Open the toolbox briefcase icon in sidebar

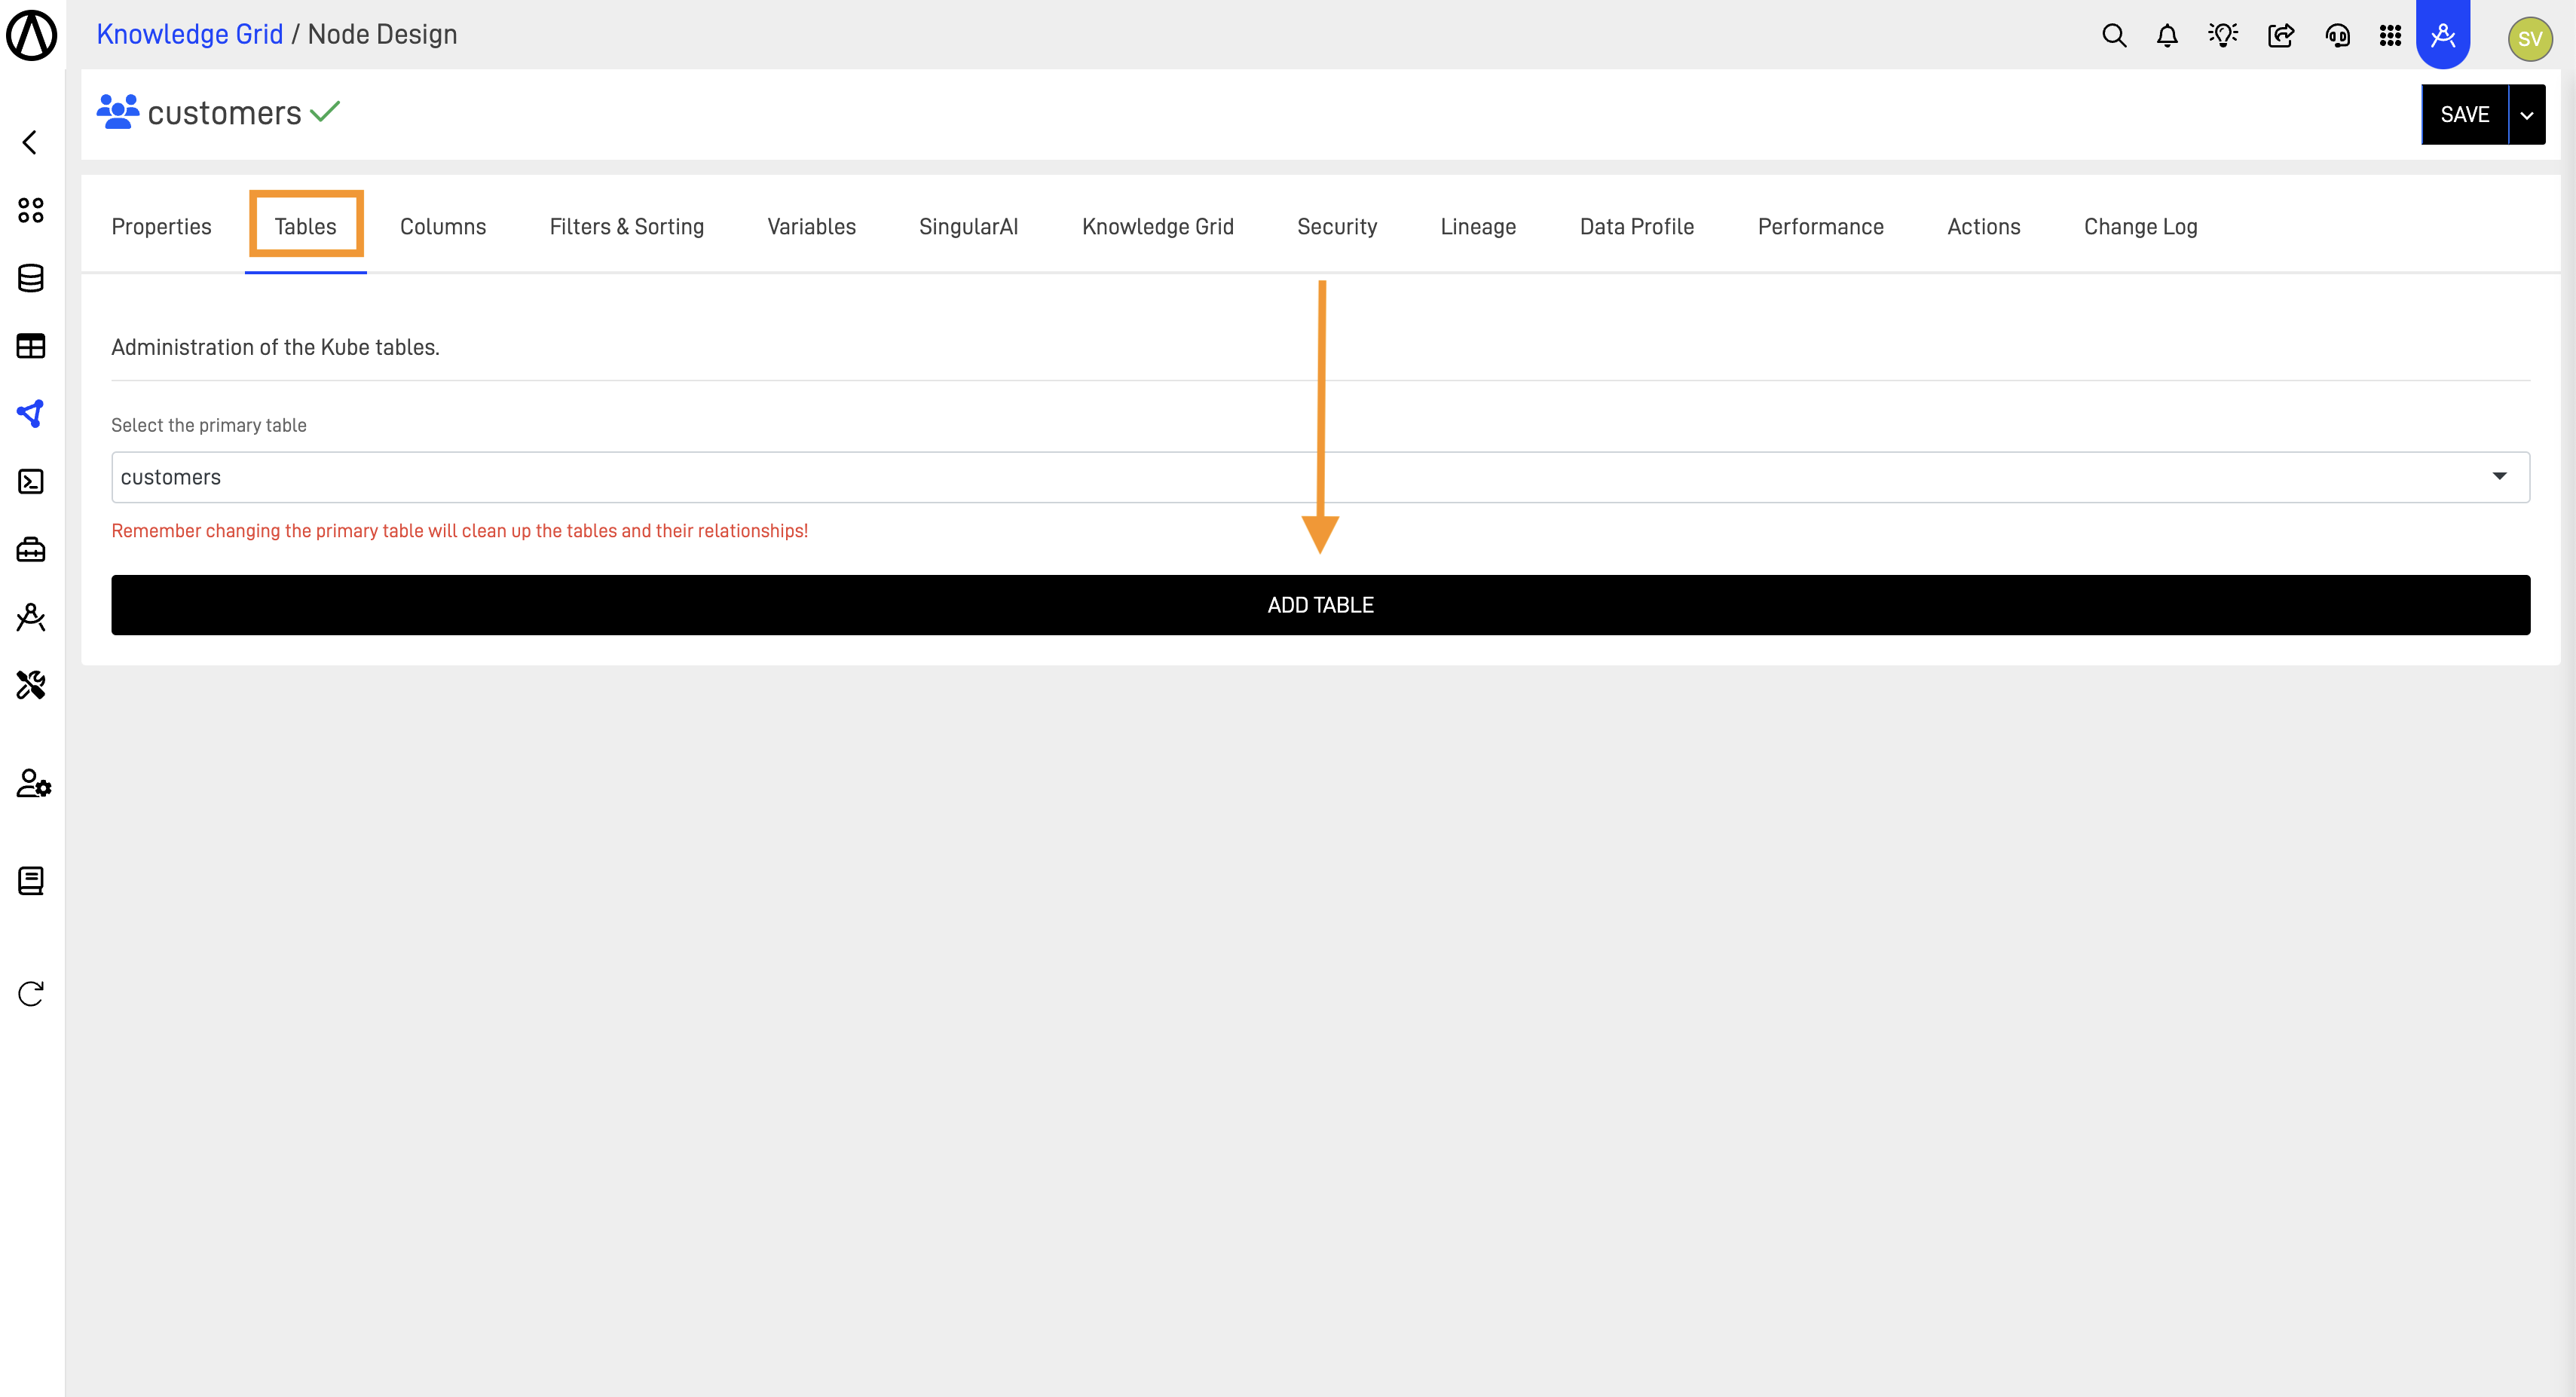(x=31, y=550)
